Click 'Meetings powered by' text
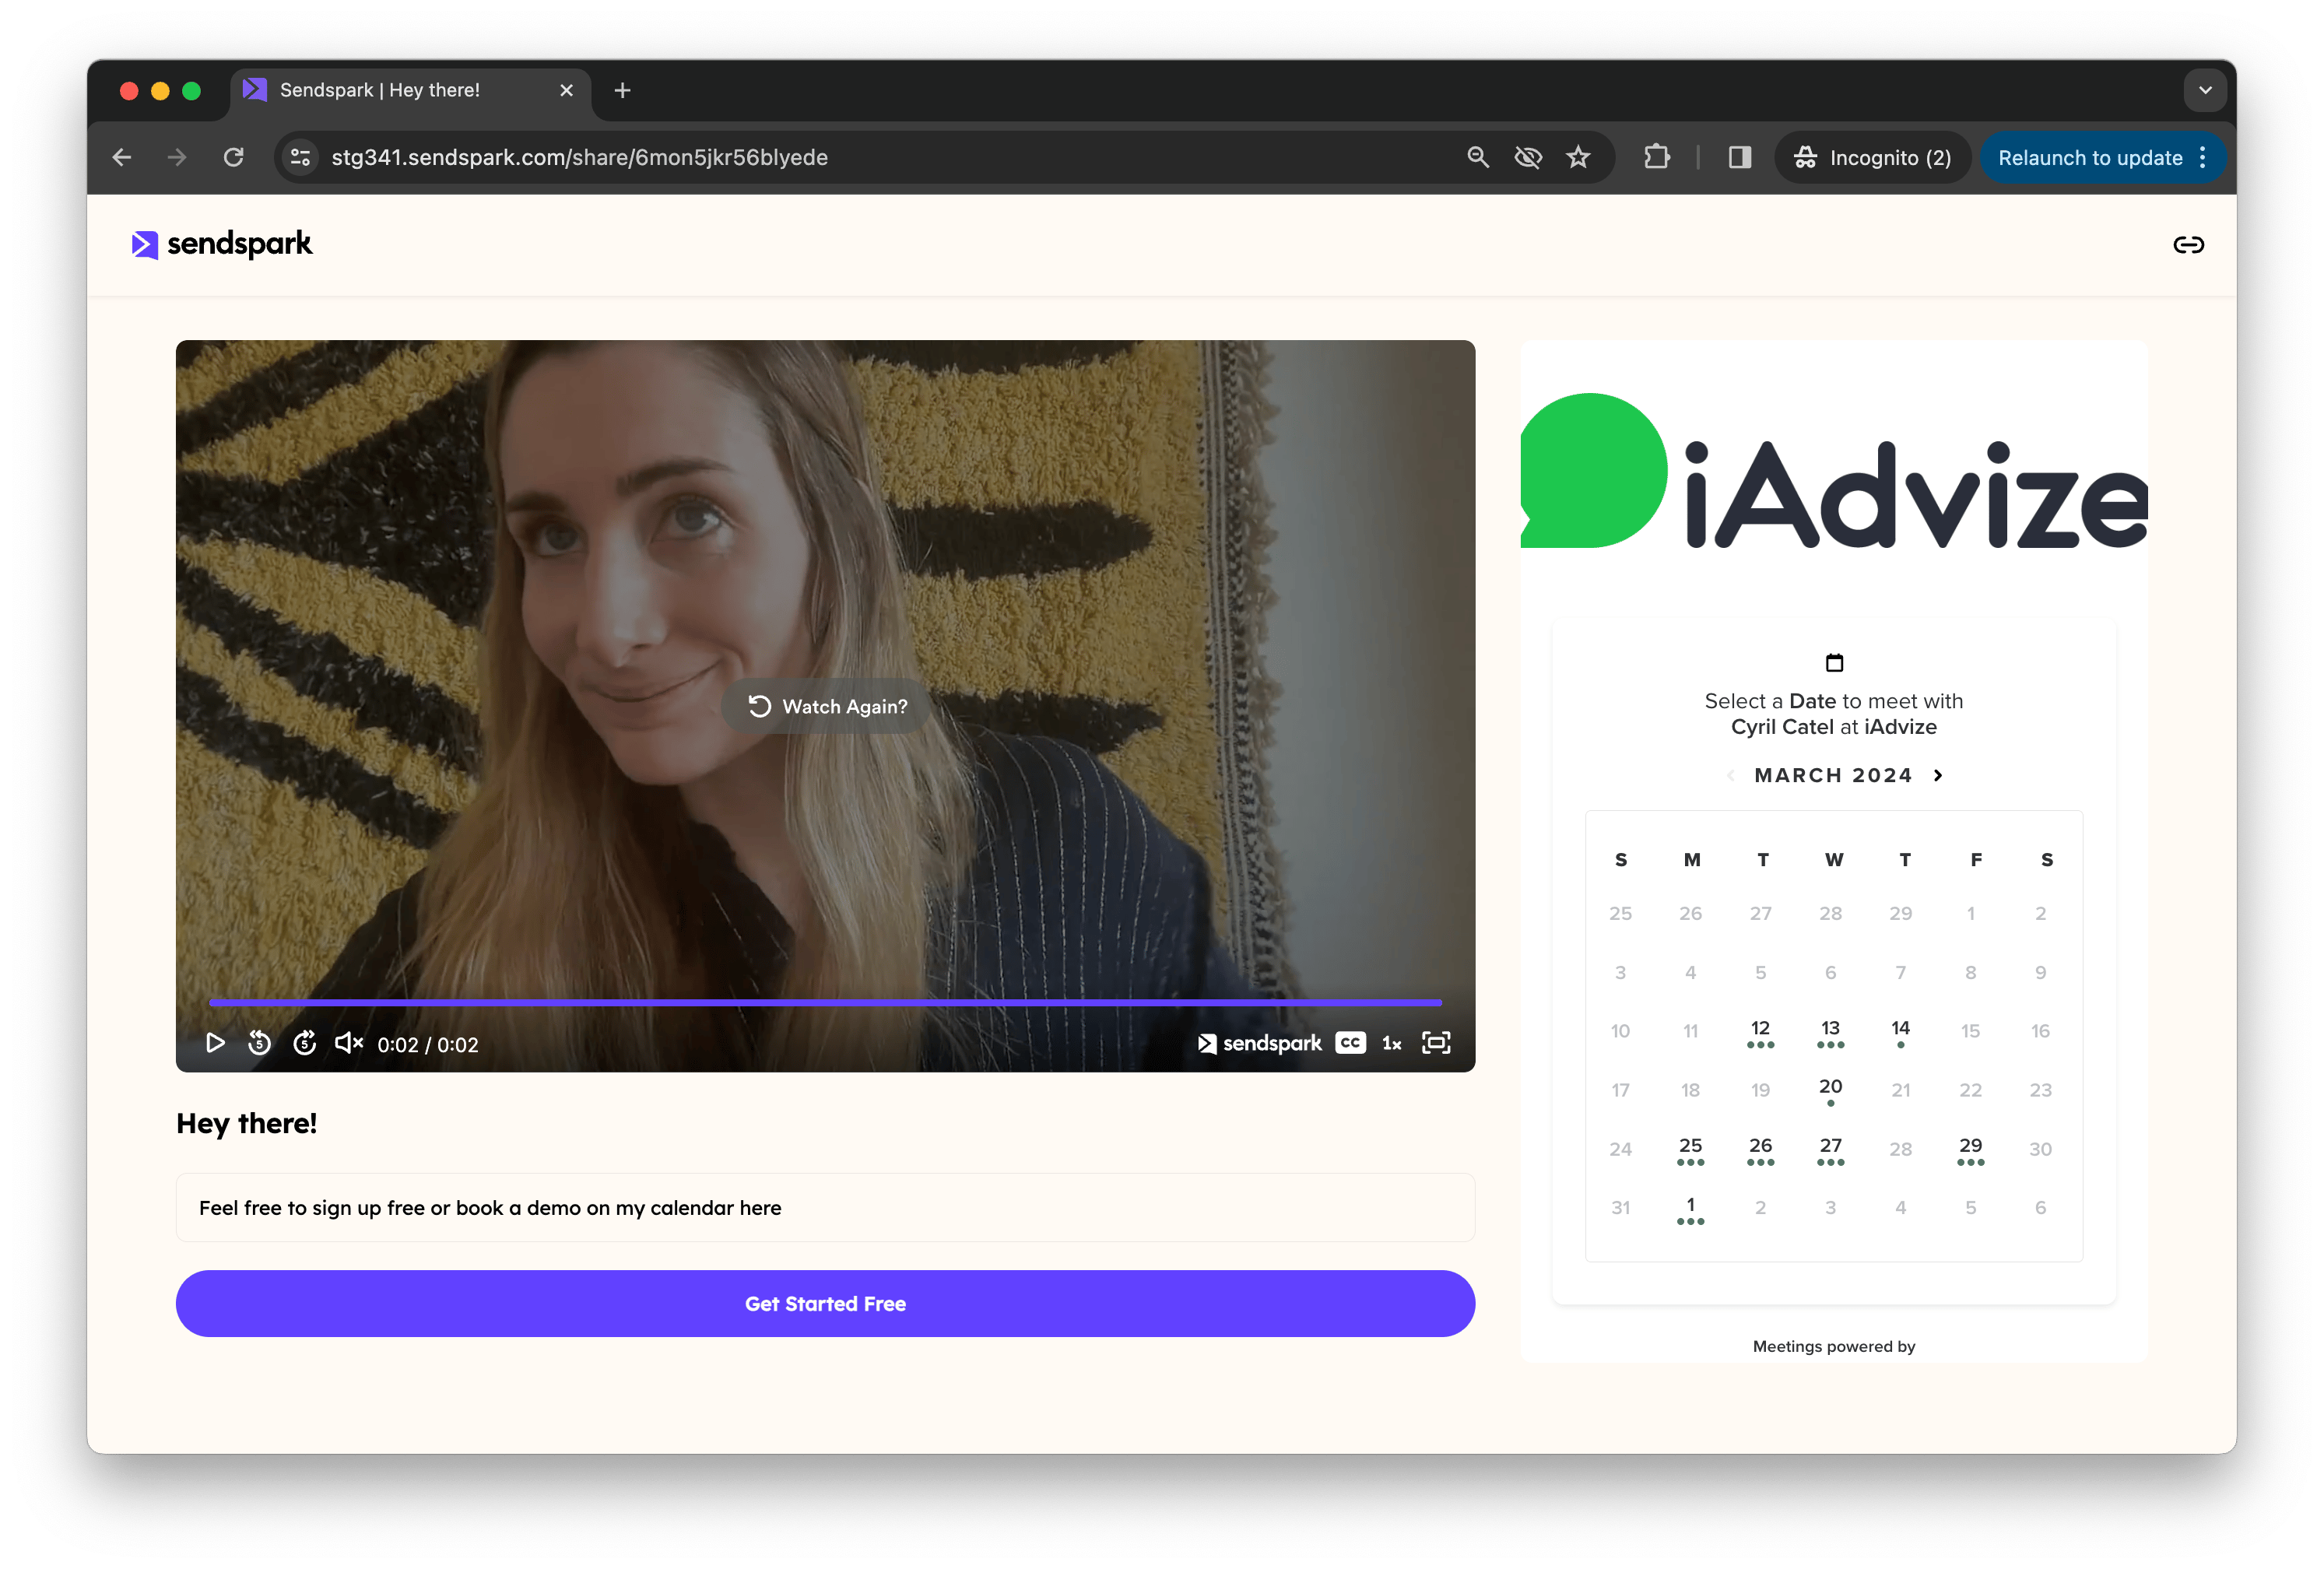 click(x=1834, y=1346)
